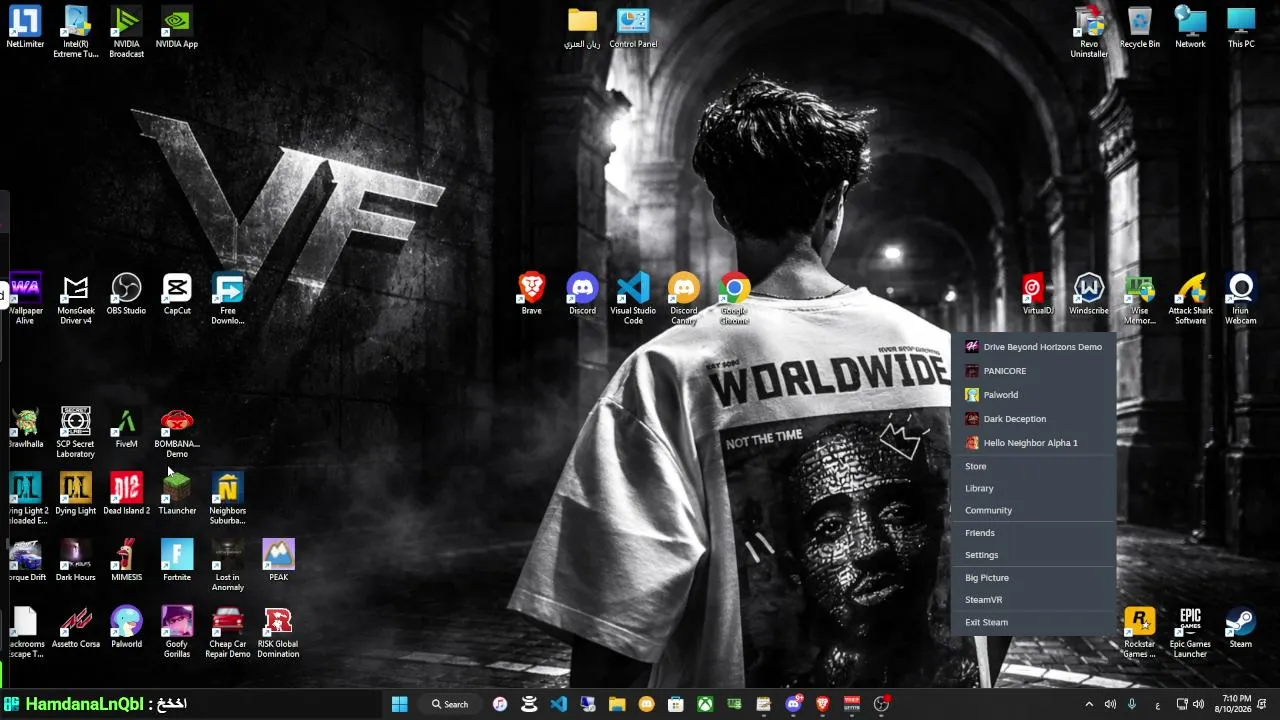Screen dimensions: 1280x720
Task: Select the Dead Island 2 icon
Action: point(126,495)
